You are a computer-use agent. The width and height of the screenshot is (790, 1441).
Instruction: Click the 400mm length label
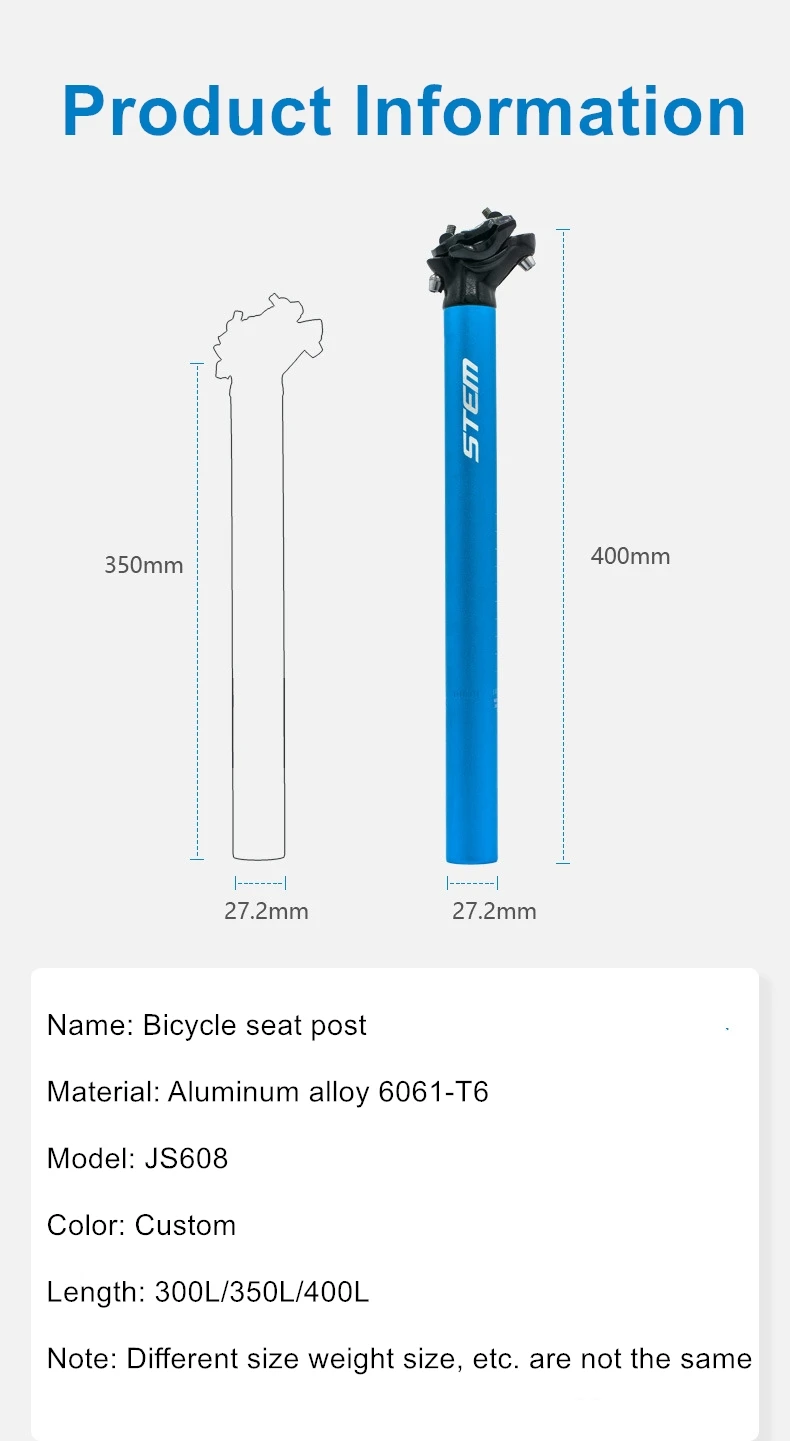(630, 556)
